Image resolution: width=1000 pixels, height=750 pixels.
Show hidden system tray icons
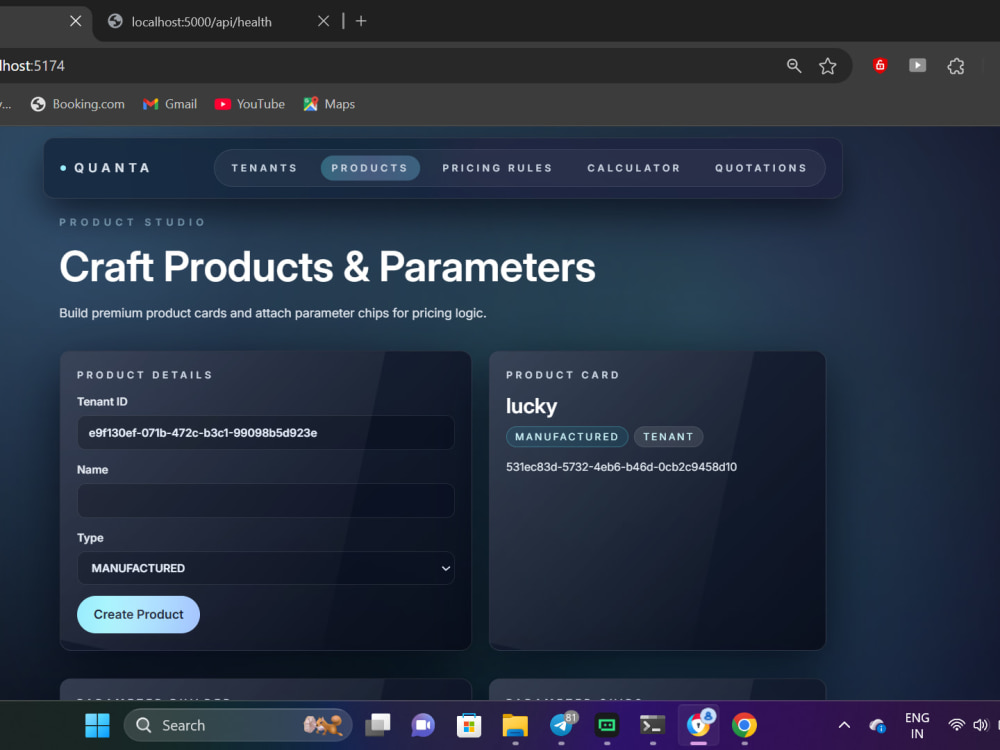(x=844, y=725)
